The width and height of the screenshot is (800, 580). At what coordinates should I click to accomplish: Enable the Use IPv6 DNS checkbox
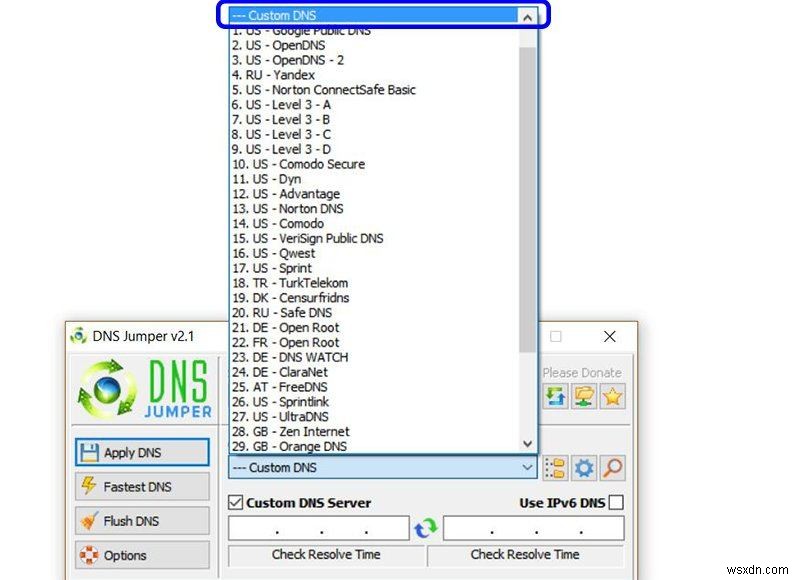point(616,502)
